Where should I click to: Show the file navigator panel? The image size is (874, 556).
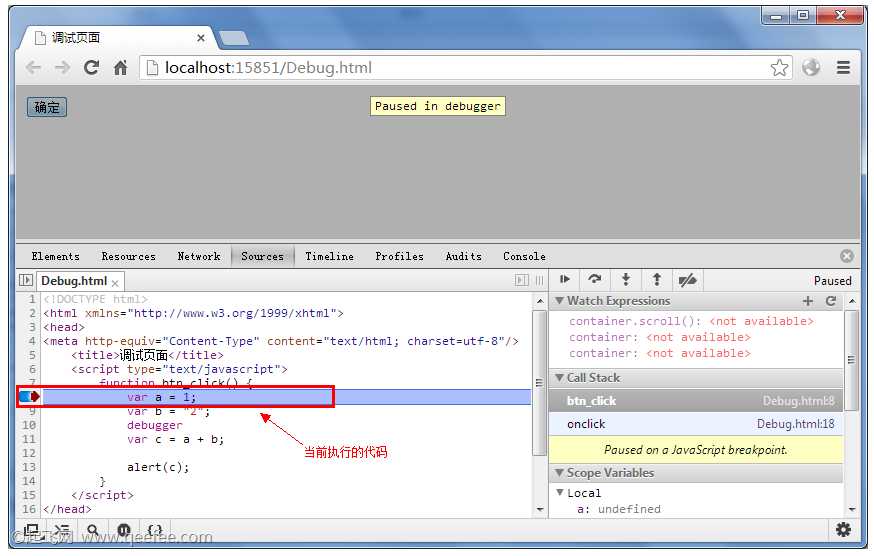[26, 280]
